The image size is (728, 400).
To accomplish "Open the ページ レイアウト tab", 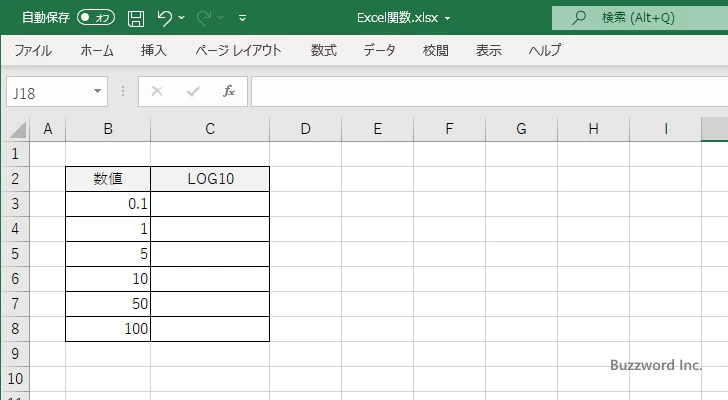I will tap(238, 50).
